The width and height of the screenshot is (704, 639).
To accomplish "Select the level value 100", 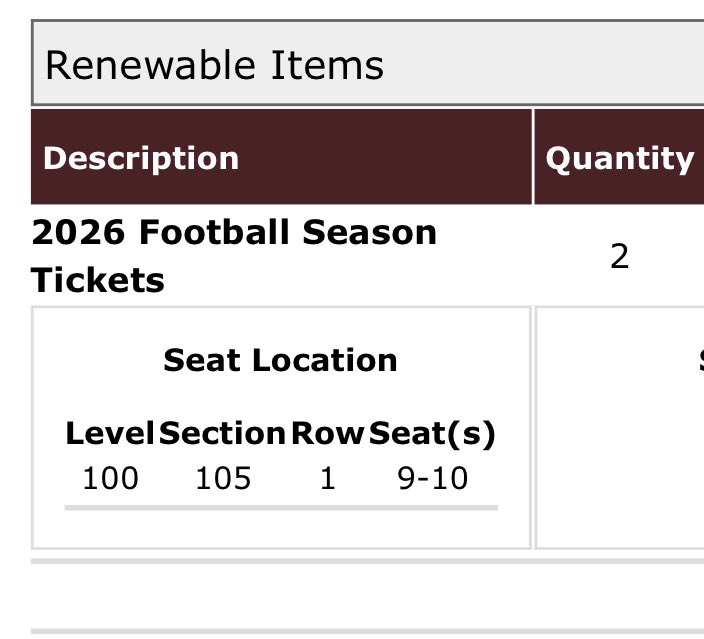I will (110, 478).
